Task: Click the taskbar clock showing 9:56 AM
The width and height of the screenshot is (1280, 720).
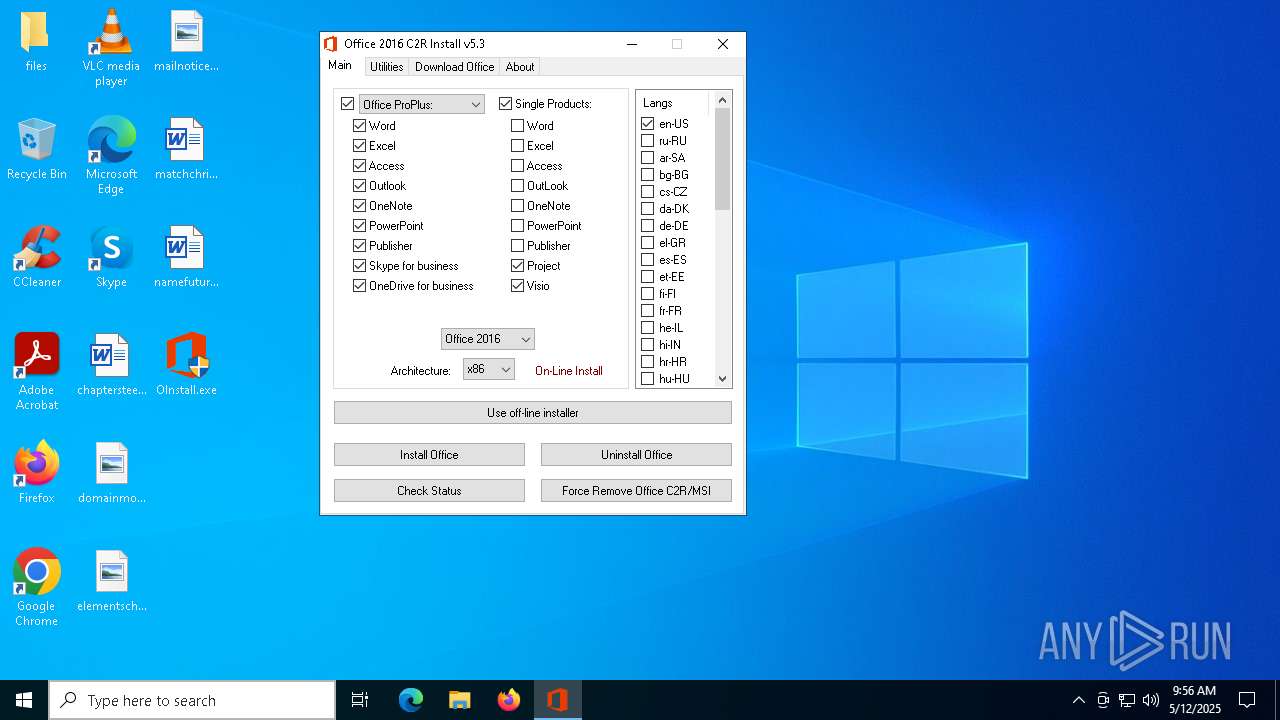Action: [1194, 700]
